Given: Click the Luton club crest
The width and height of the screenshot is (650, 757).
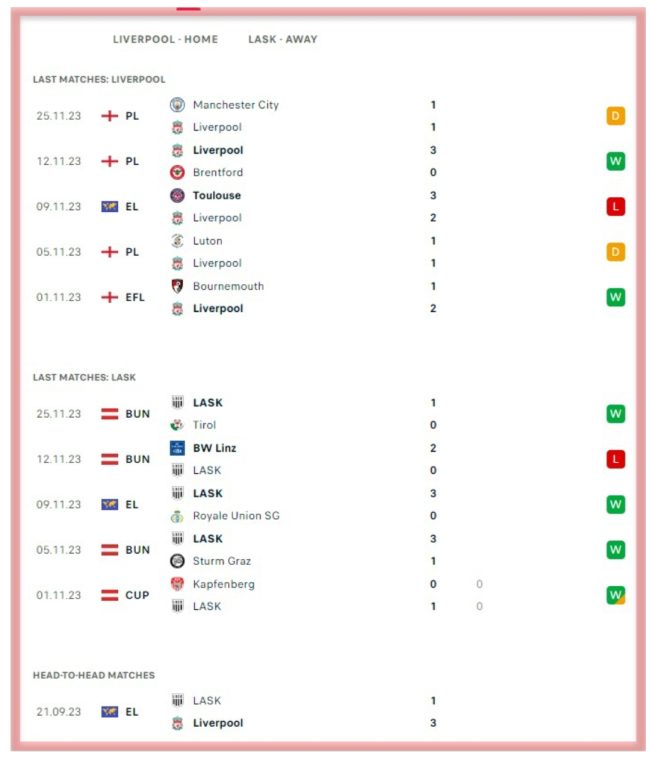Looking at the screenshot, I should point(177,241).
